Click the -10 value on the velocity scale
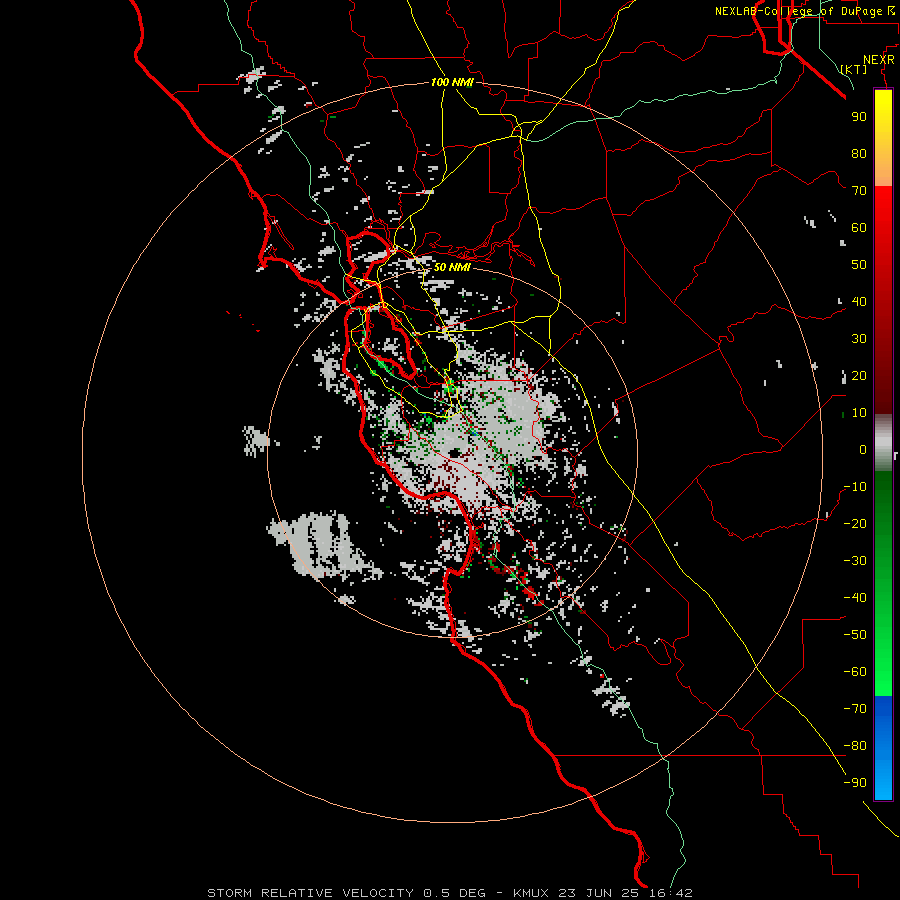Viewport: 900px width, 900px height. pos(855,487)
